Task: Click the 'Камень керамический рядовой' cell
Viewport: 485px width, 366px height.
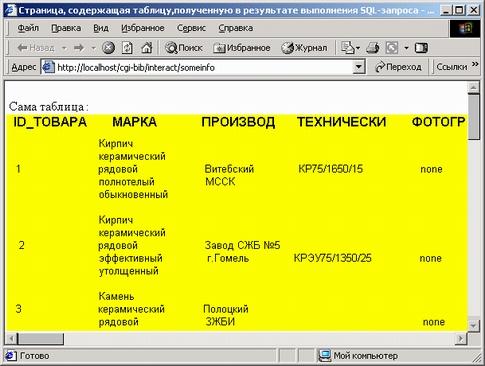Action: 131,309
